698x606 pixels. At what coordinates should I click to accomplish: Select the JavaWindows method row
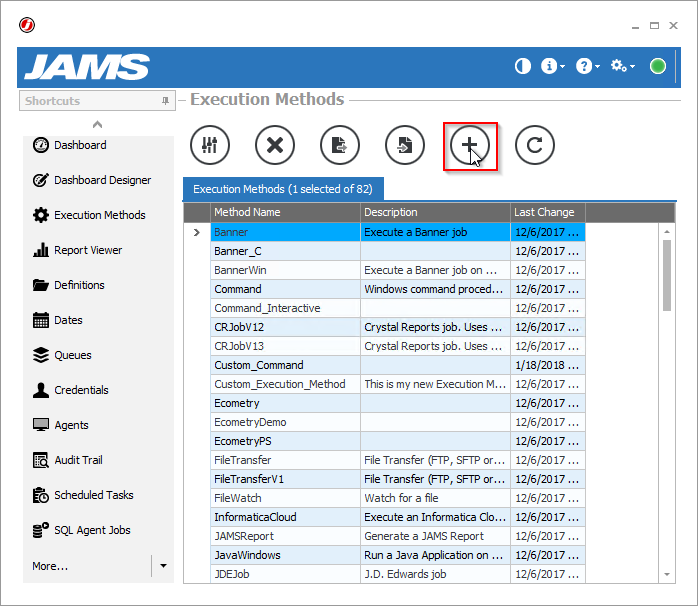tap(398, 555)
